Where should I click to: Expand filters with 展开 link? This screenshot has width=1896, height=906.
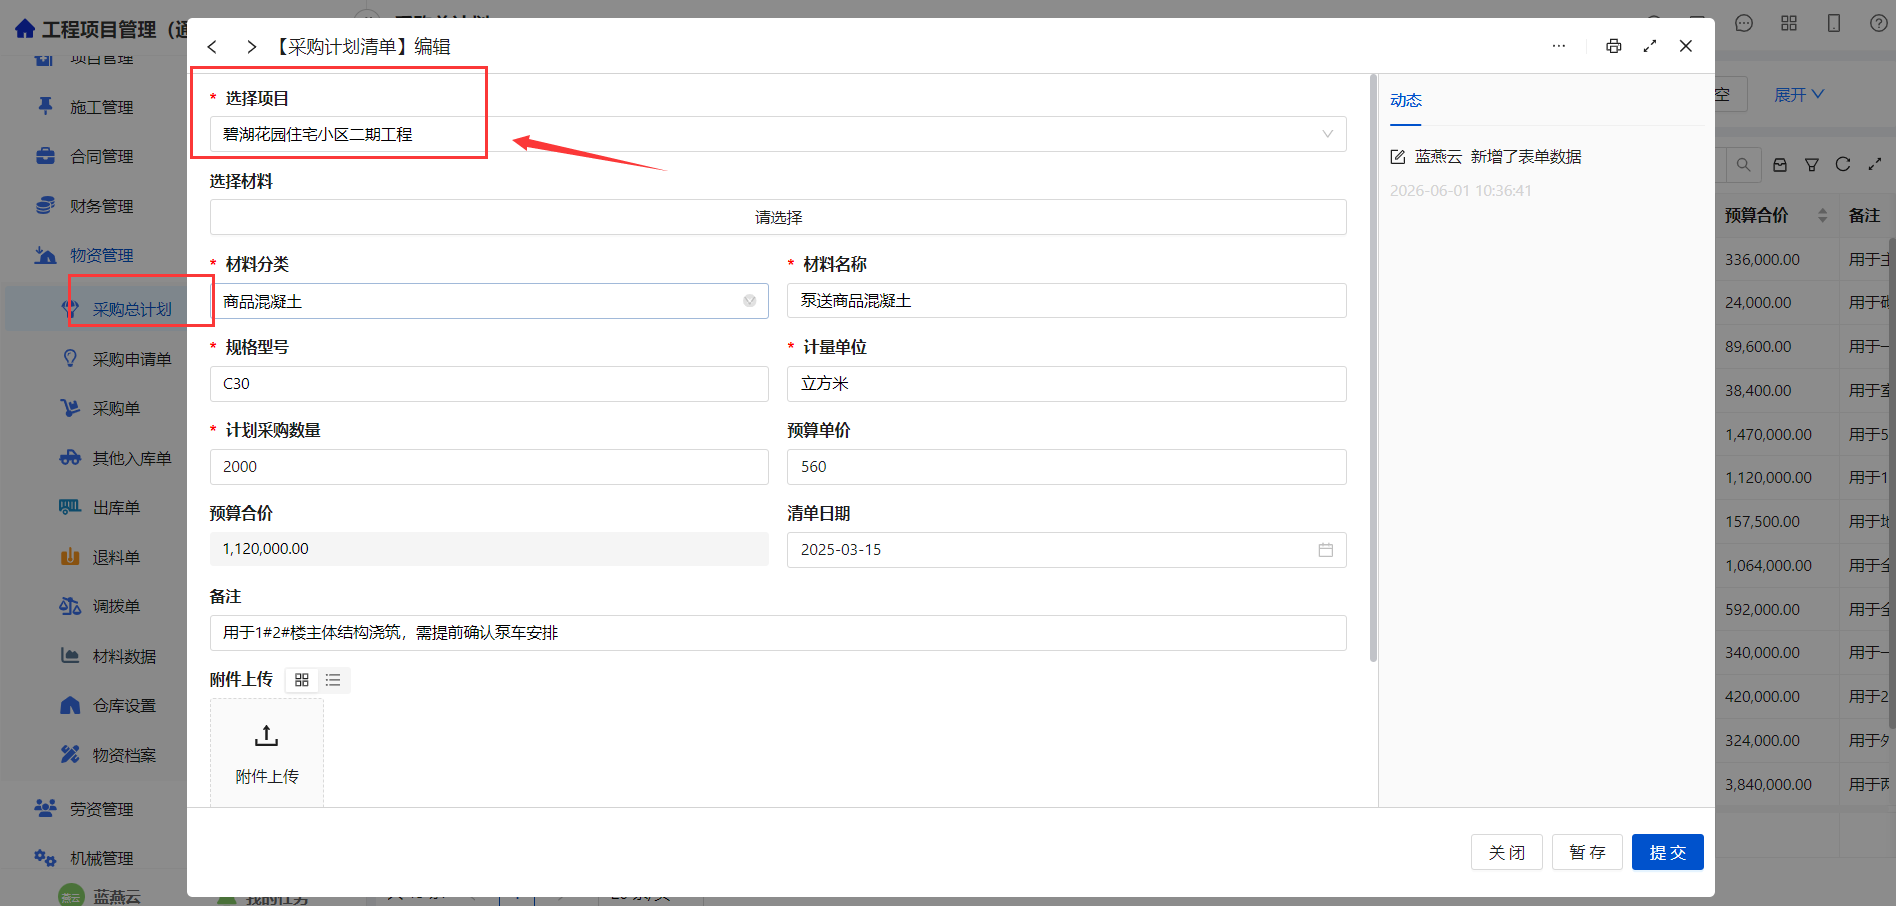pos(1799,94)
